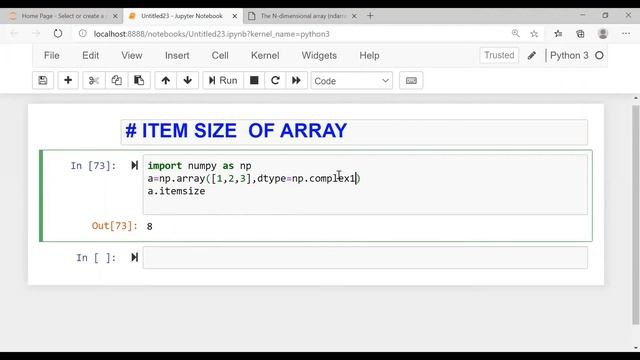The image size is (640, 360).
Task: Refresh the page with reload icon
Action: [58, 33]
